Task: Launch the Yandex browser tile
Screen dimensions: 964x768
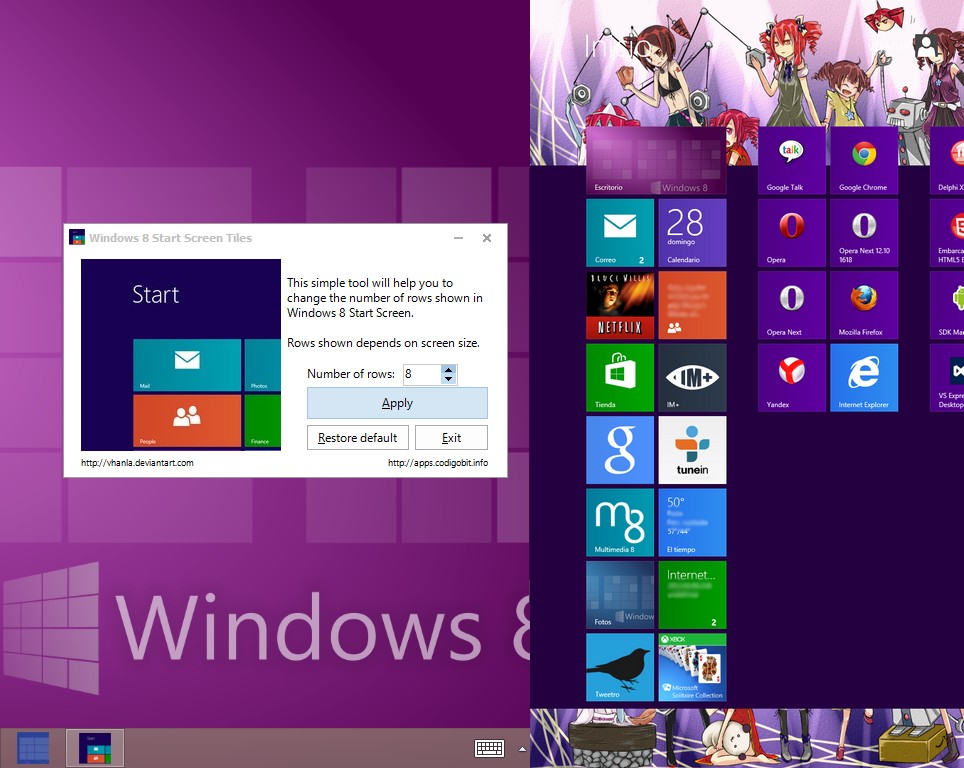Action: click(x=792, y=378)
